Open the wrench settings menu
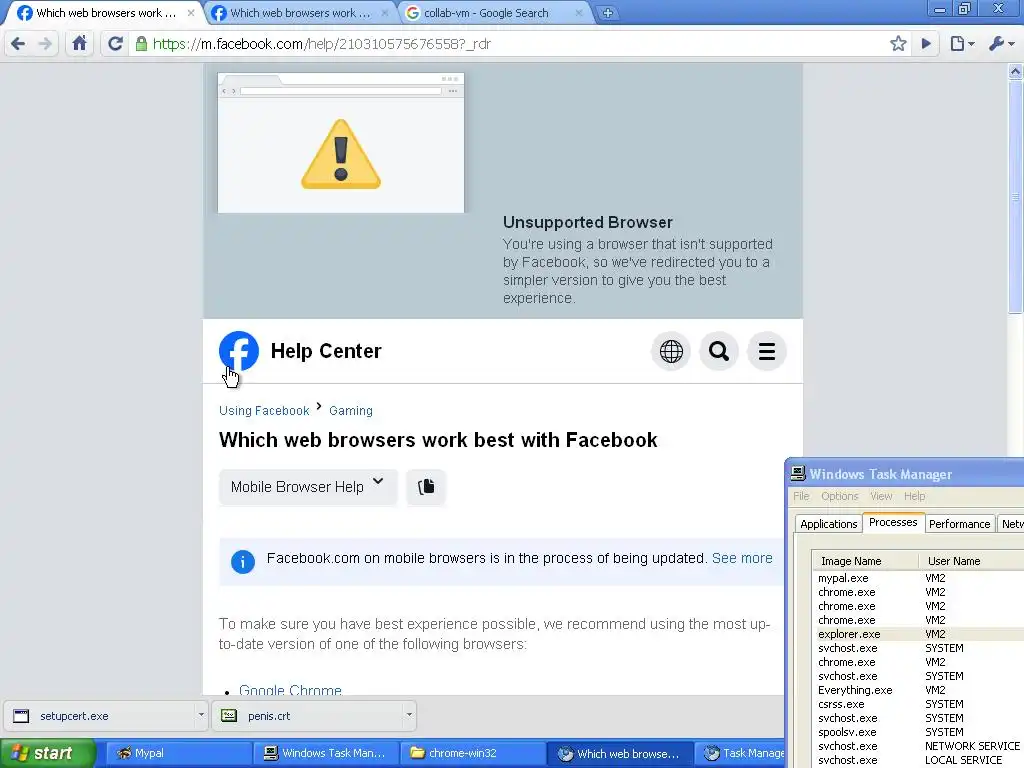The width and height of the screenshot is (1024, 768). click(x=1001, y=44)
